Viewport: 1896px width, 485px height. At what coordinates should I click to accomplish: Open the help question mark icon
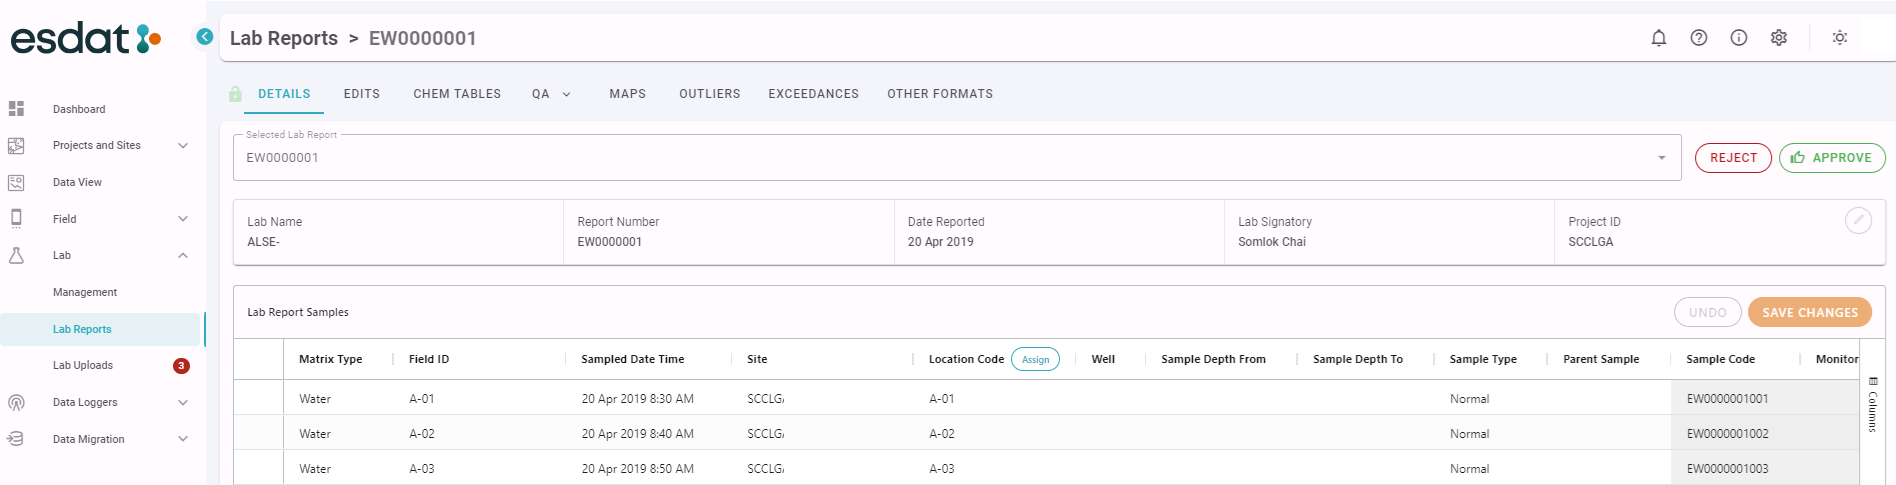click(1698, 38)
